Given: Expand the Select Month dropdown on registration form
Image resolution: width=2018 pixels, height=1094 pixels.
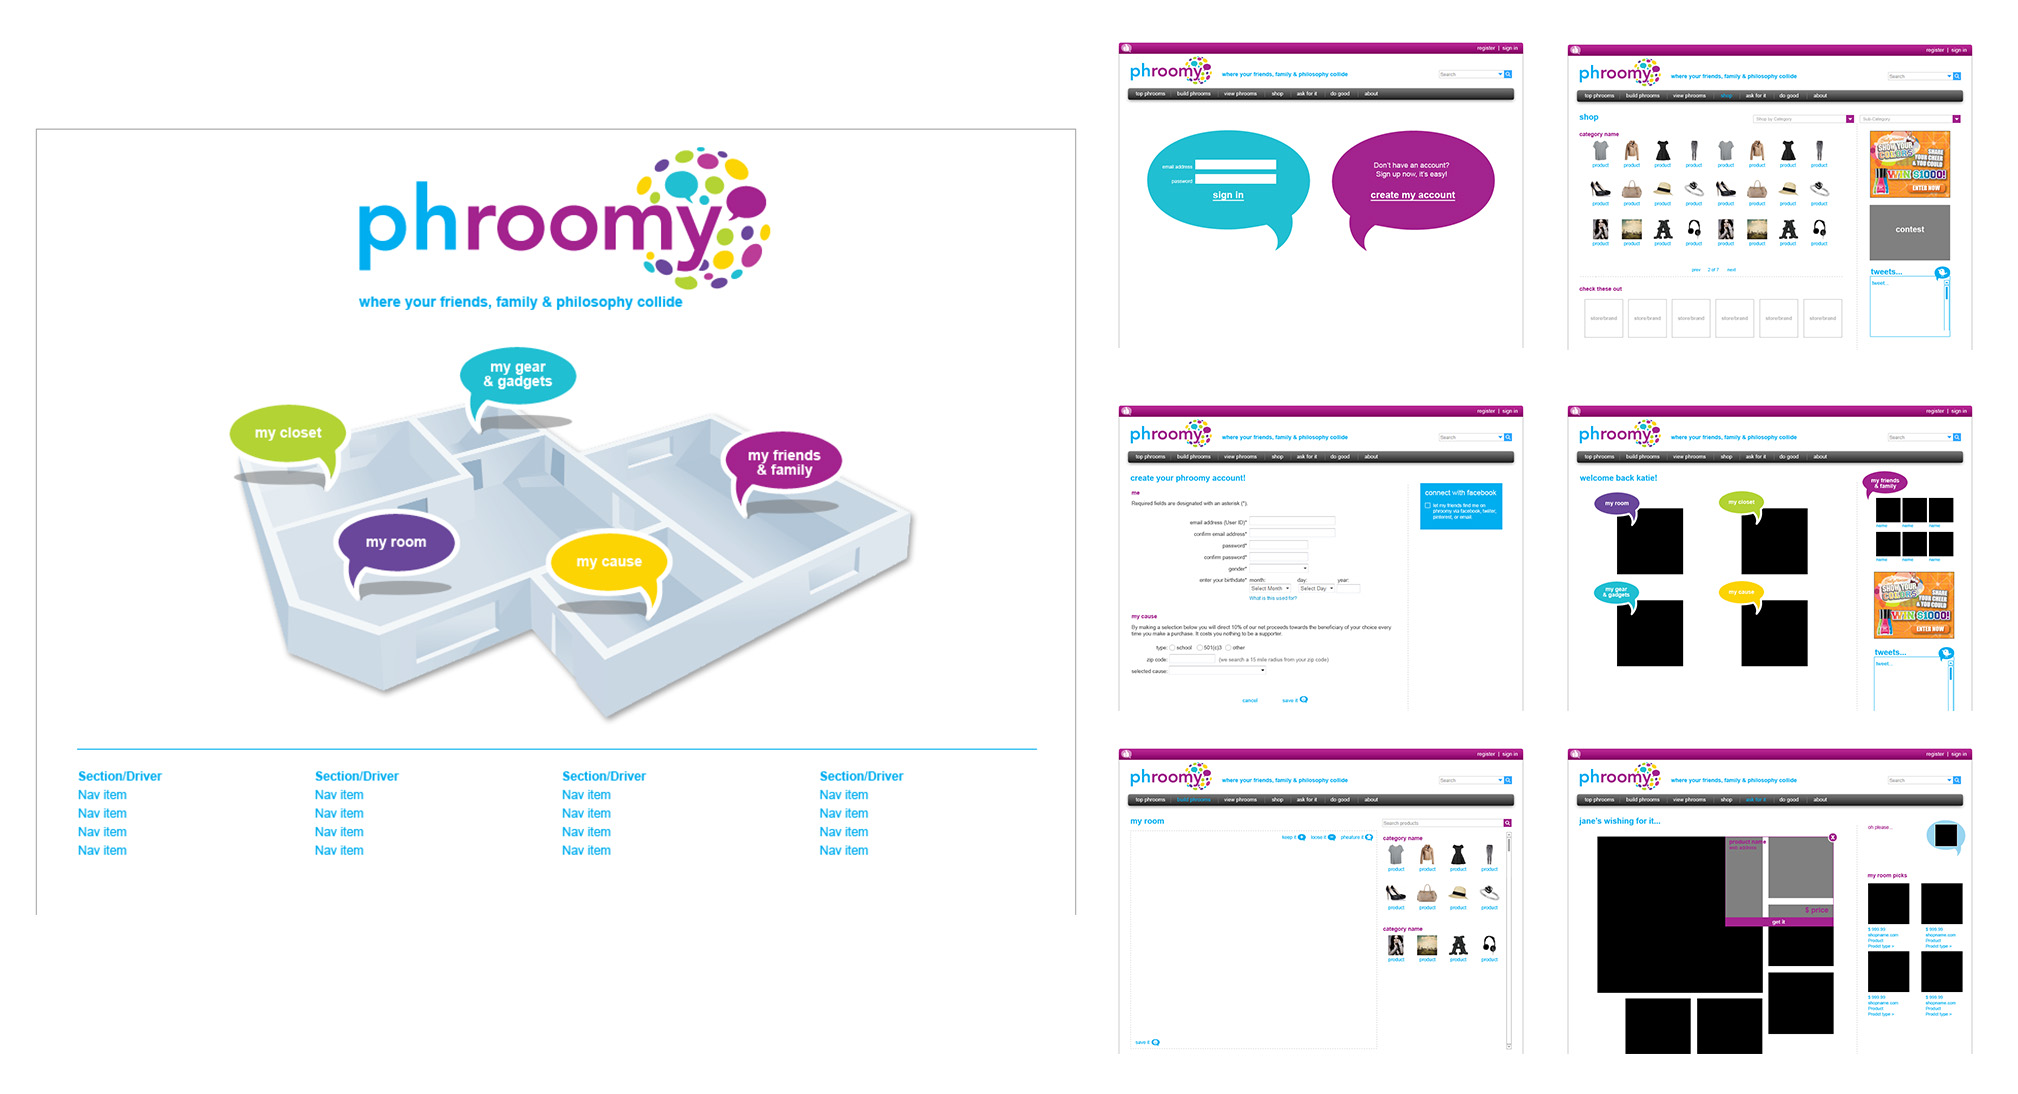Looking at the screenshot, I should [x=1265, y=590].
